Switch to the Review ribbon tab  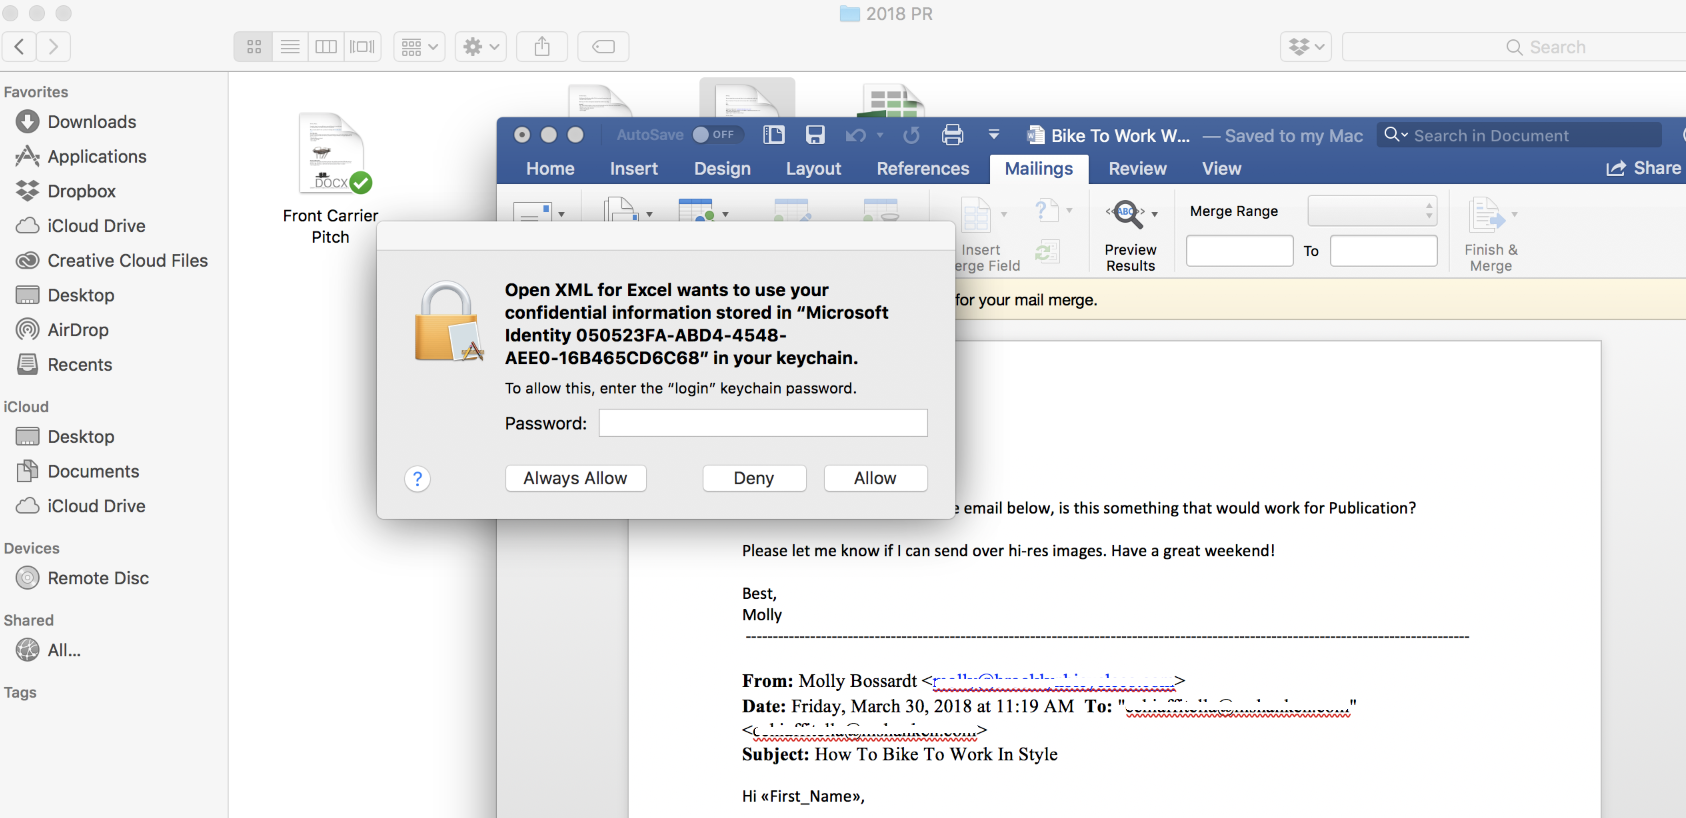(1137, 169)
